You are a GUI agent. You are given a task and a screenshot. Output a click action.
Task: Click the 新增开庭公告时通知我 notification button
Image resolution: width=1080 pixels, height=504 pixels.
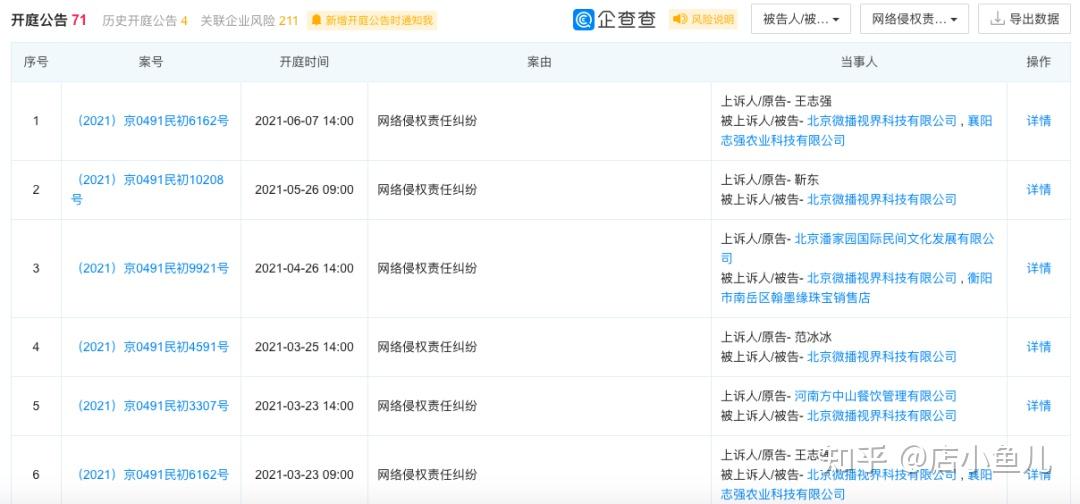[x=372, y=20]
